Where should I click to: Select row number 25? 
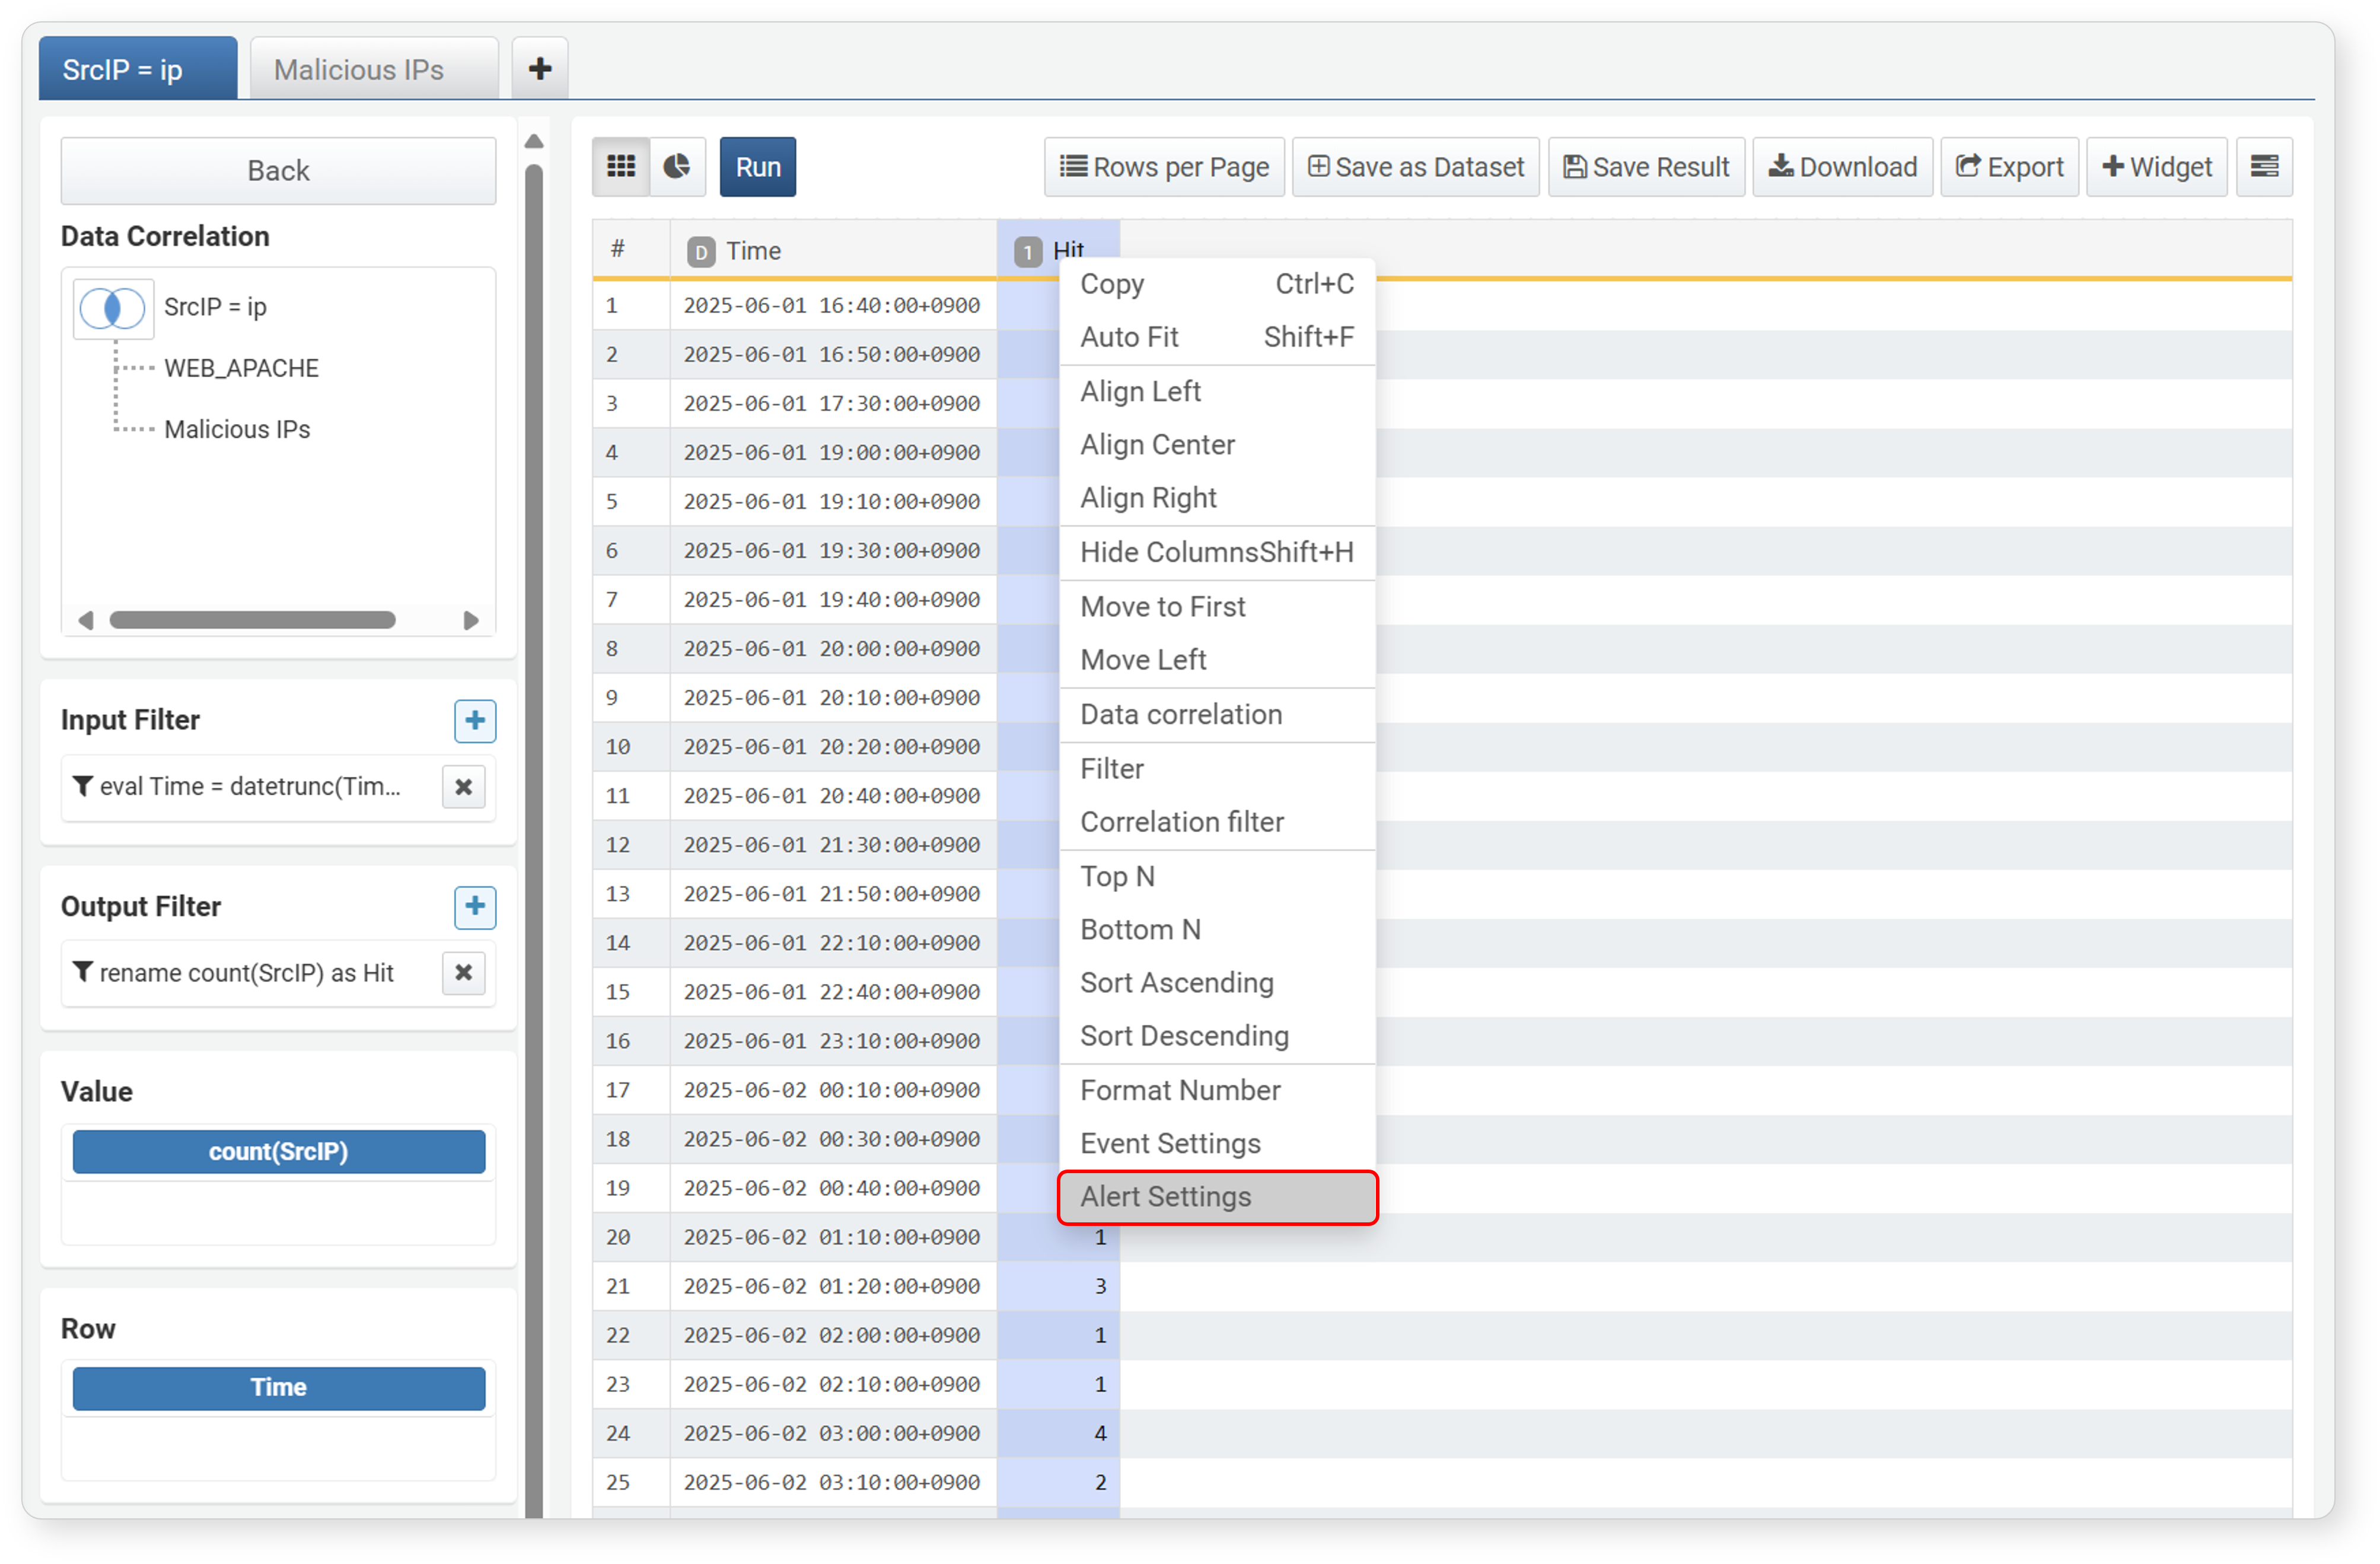pos(631,1482)
